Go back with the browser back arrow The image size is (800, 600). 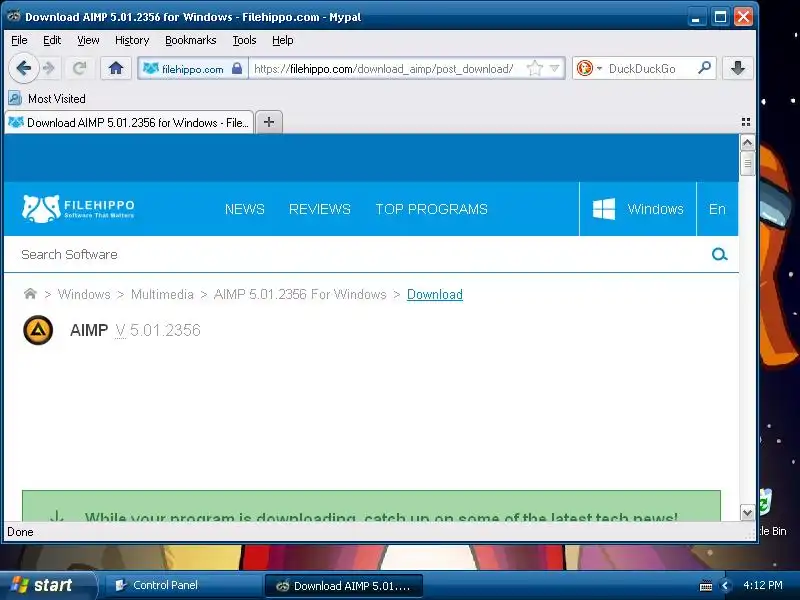coord(23,68)
